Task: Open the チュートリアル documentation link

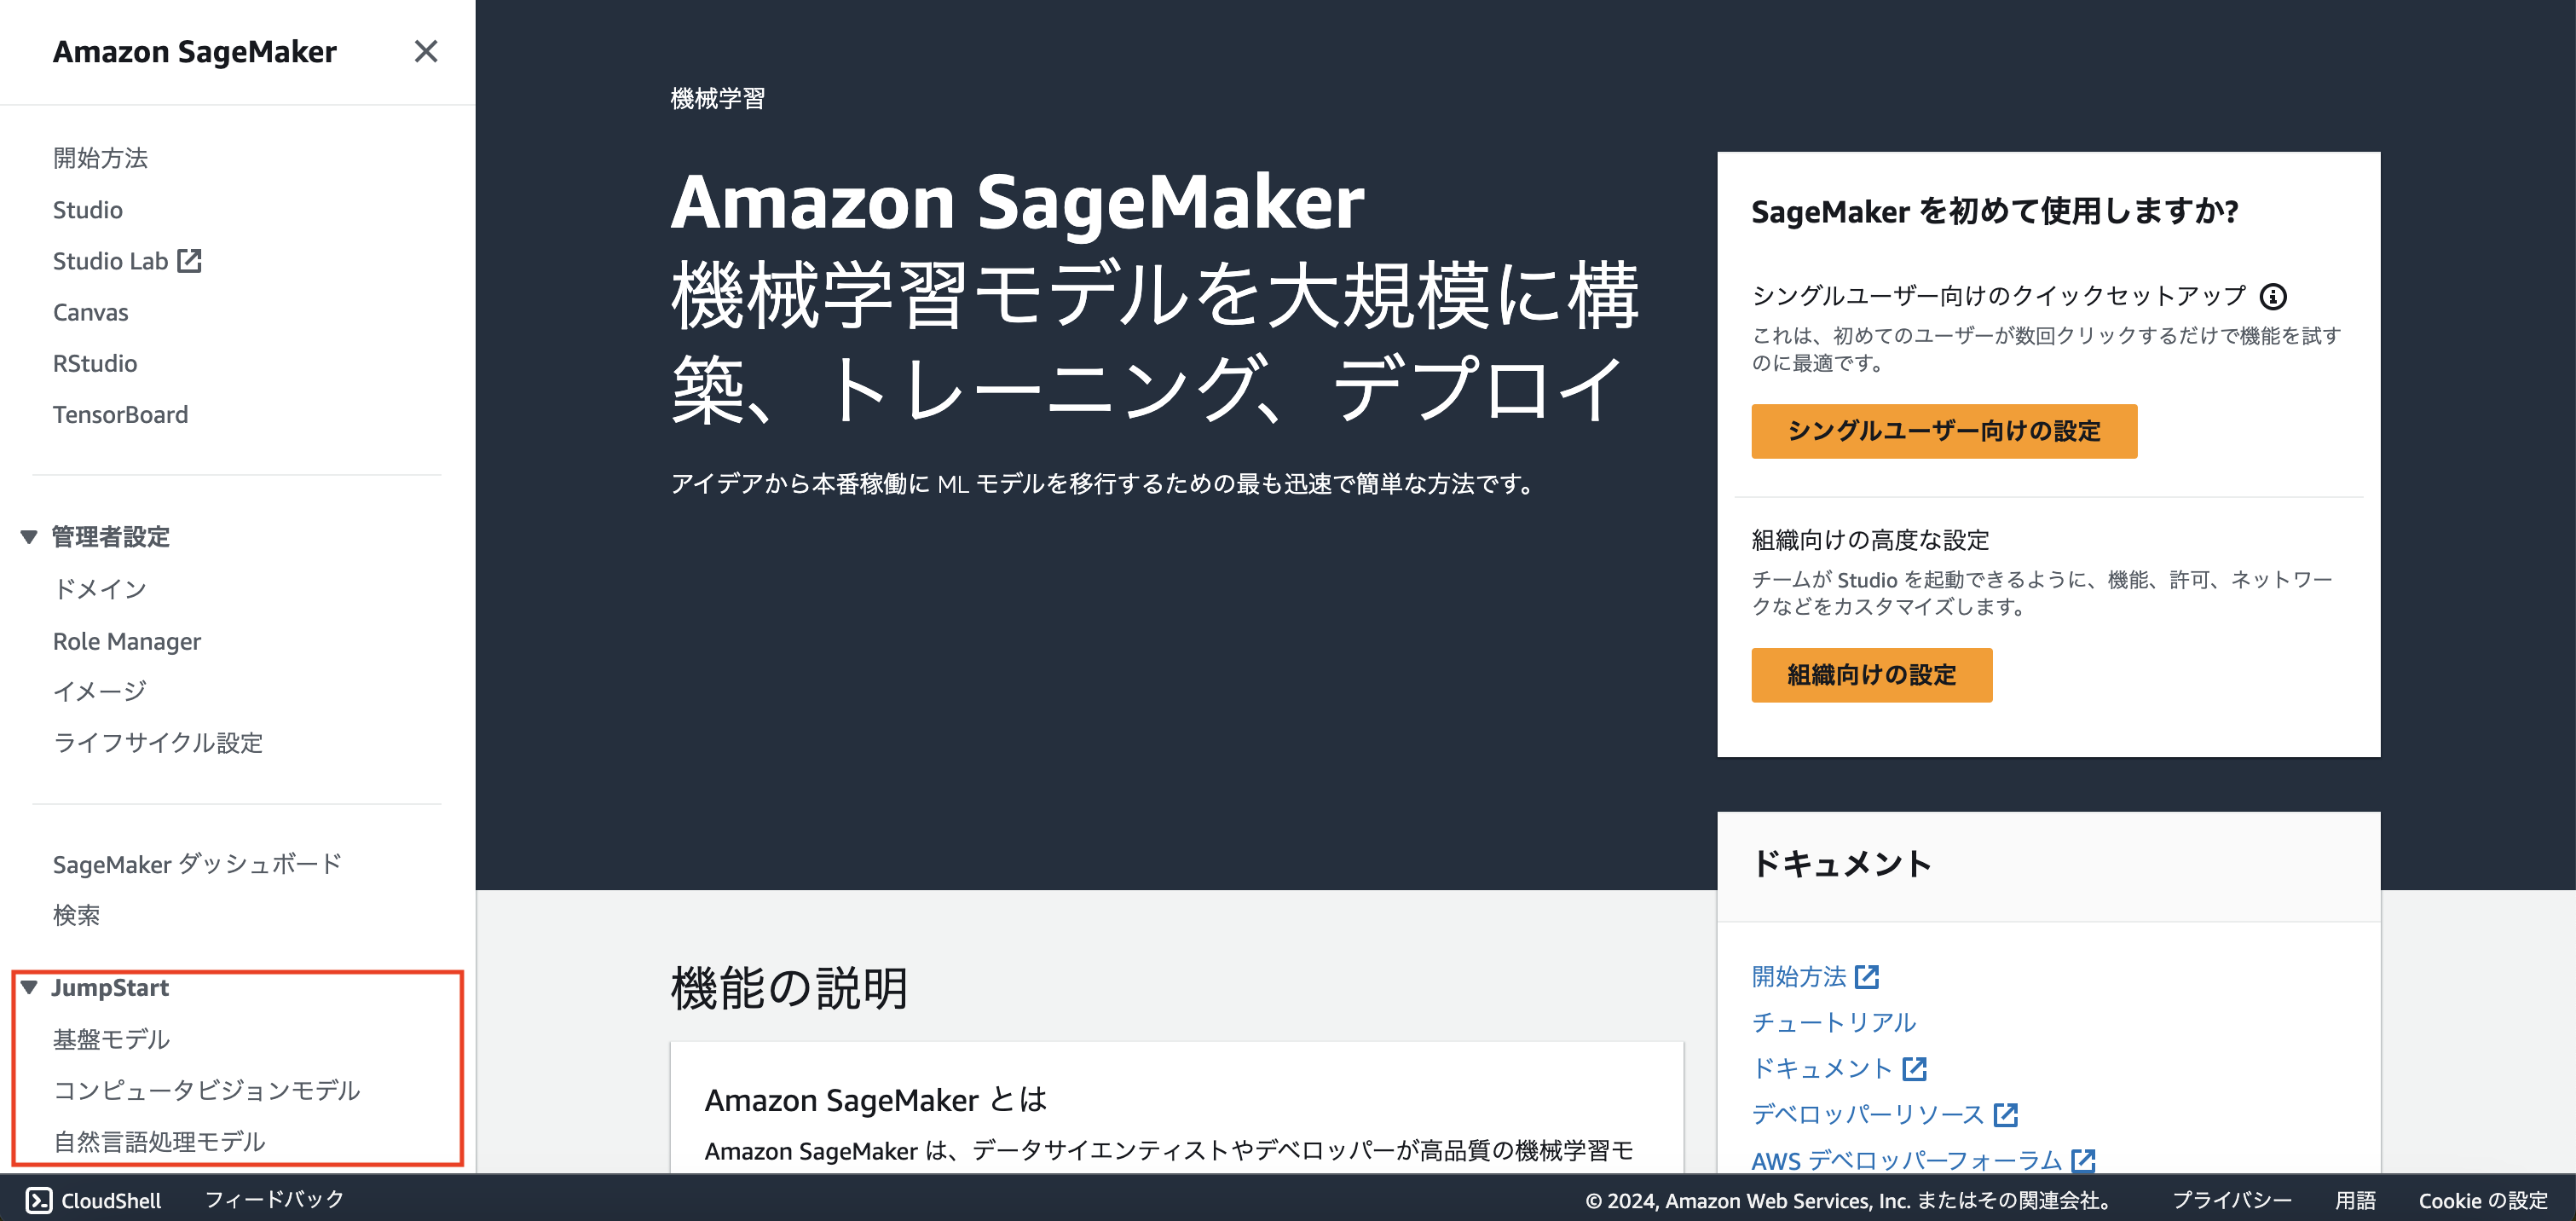Action: pyautogui.click(x=1833, y=1023)
